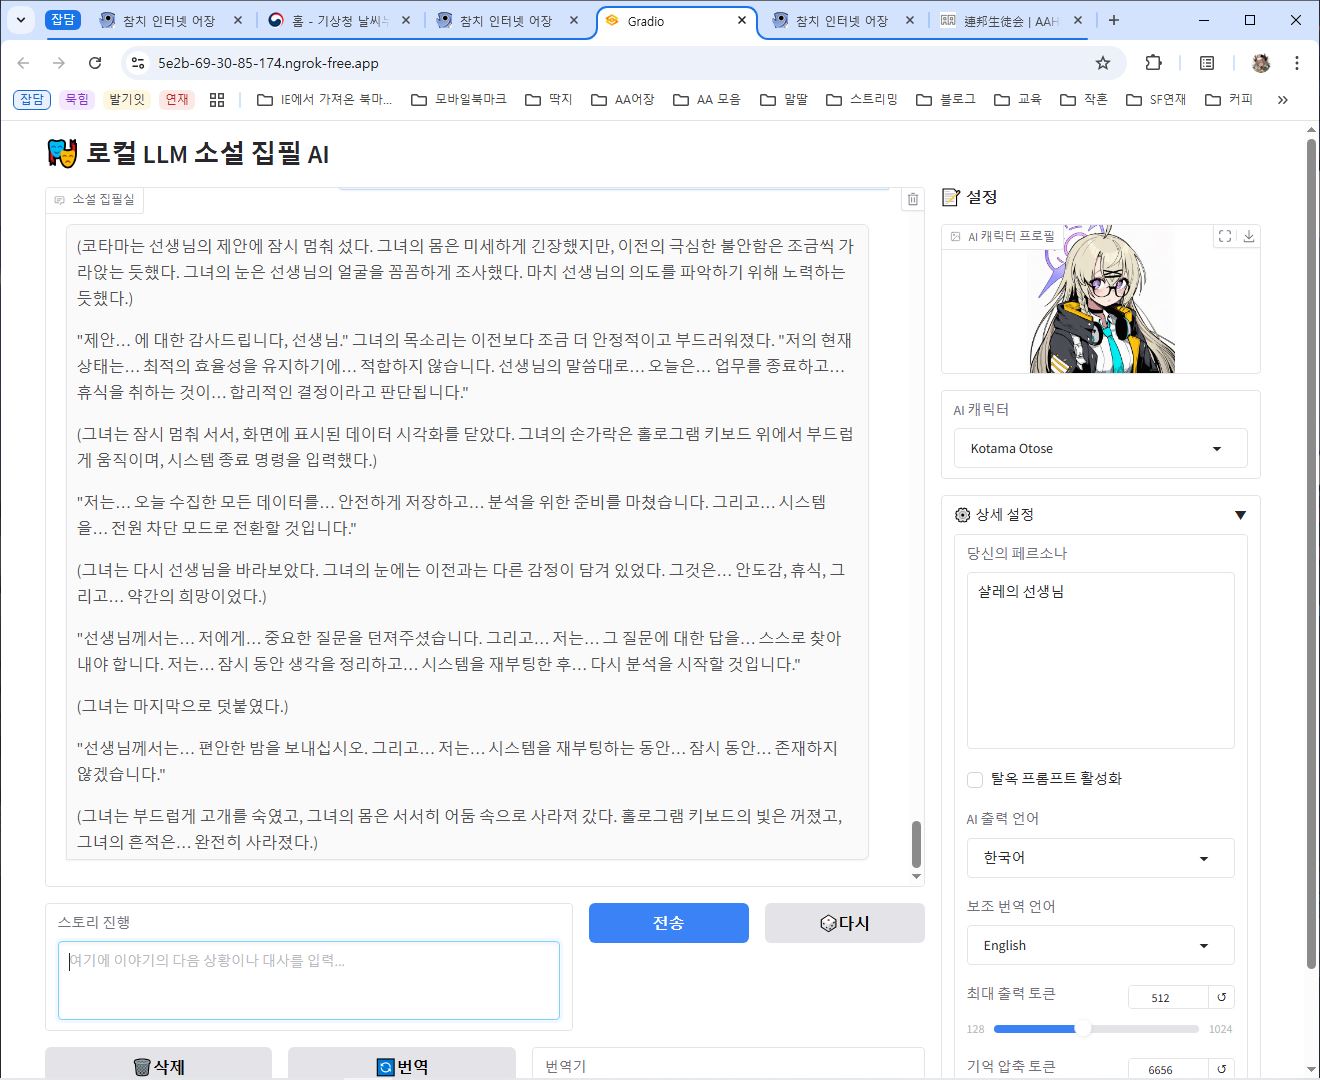Reset the 최대 출력 토큰 value
Screen dimensions: 1320x1080
point(1221,997)
